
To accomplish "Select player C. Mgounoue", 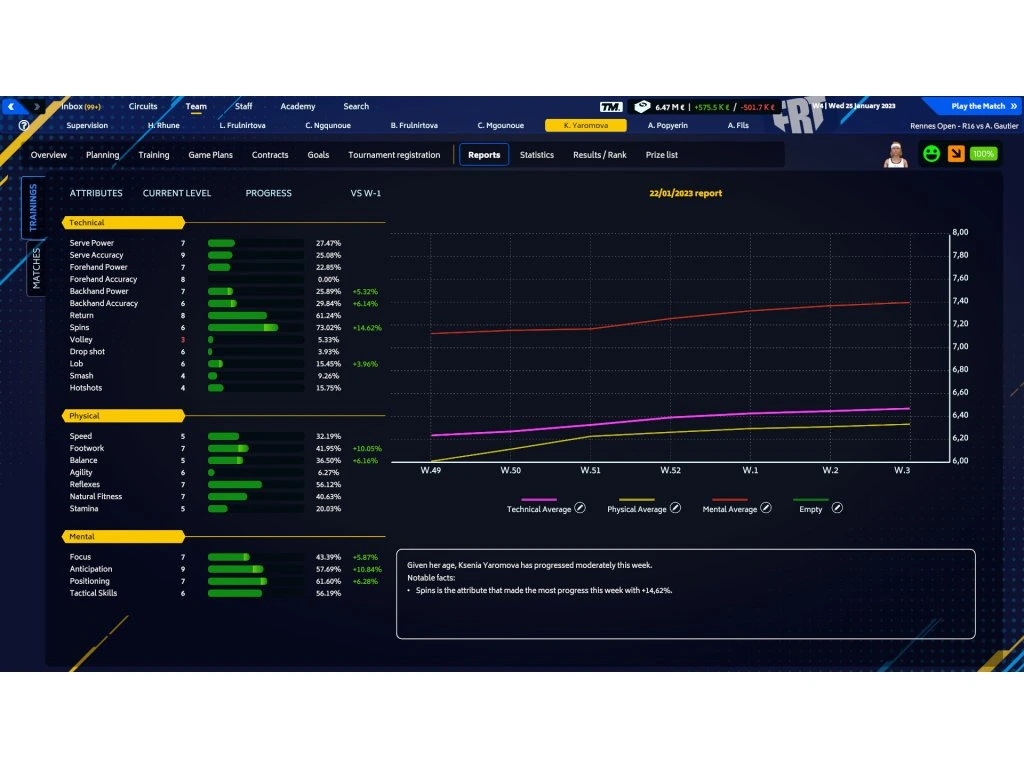I will tap(500, 125).
